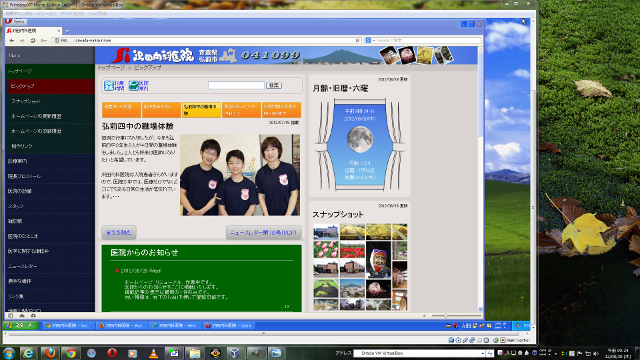Launch VLC media player from the taskbar
Image resolution: width=640 pixels, height=360 pixels.
tap(153, 353)
